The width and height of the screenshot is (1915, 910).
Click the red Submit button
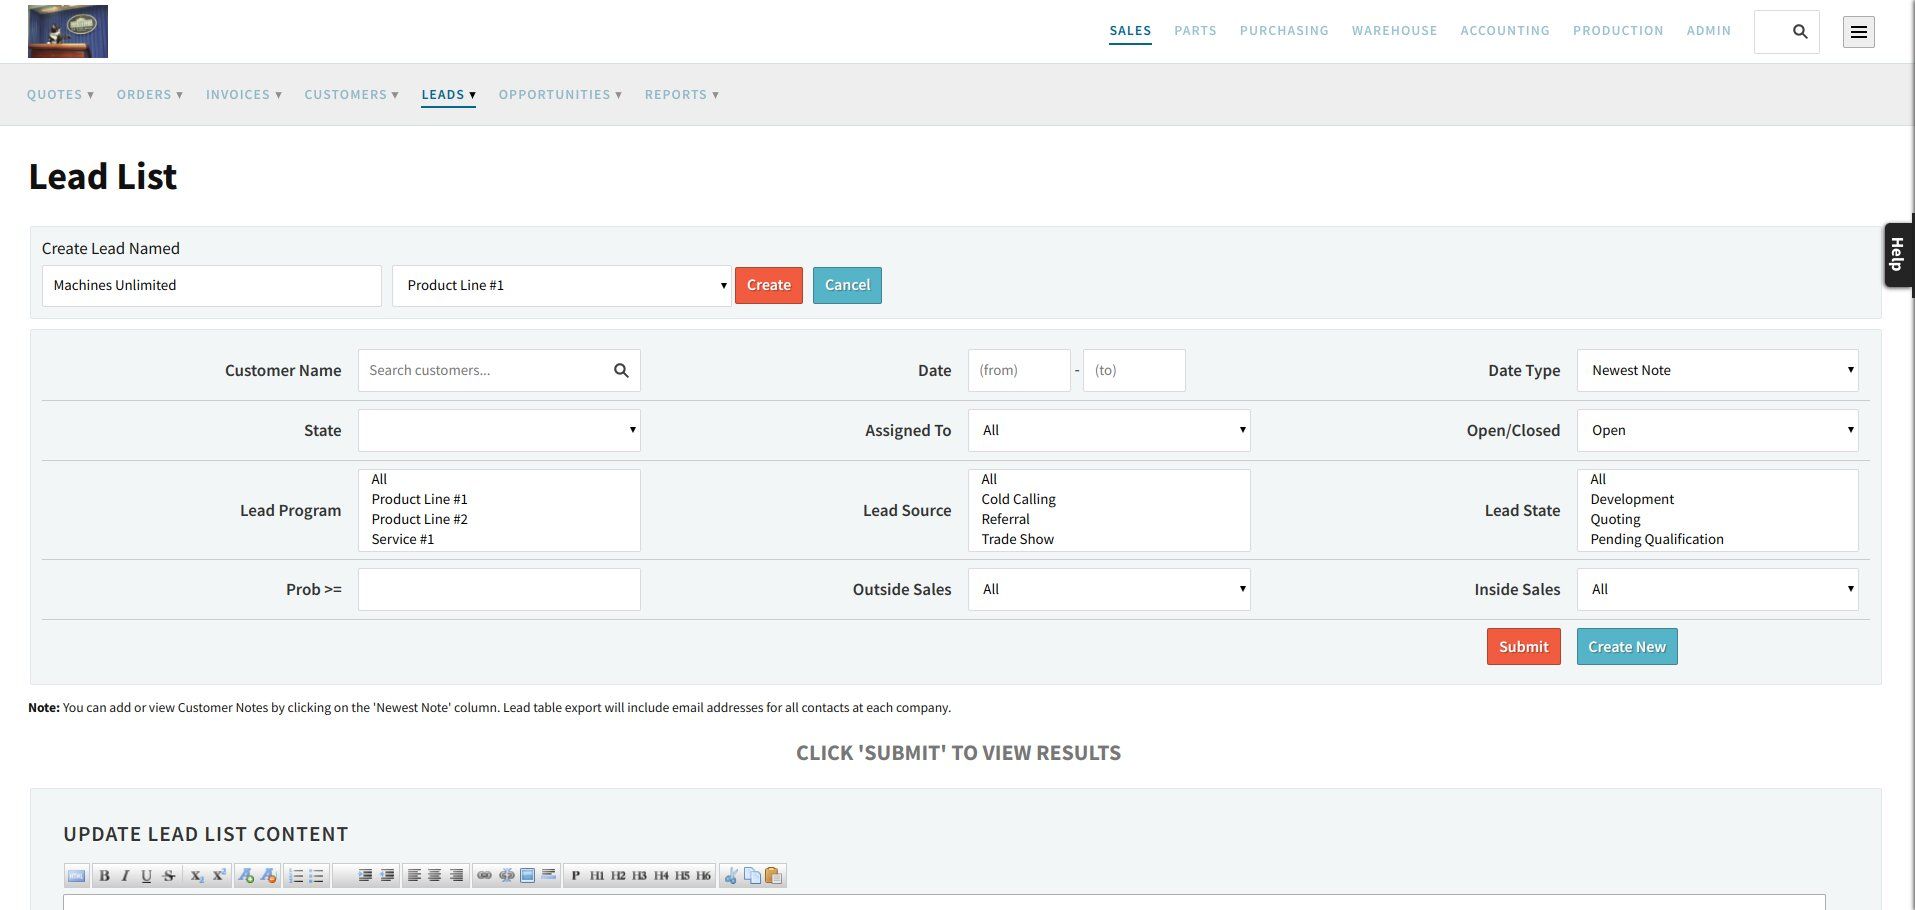click(1523, 647)
